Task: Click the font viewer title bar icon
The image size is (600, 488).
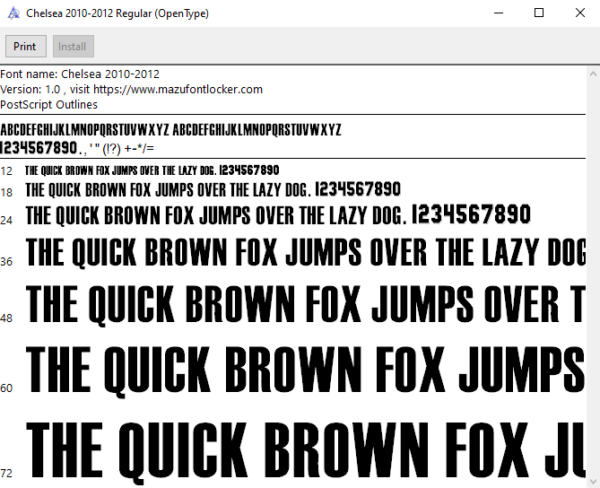Action: (14, 13)
